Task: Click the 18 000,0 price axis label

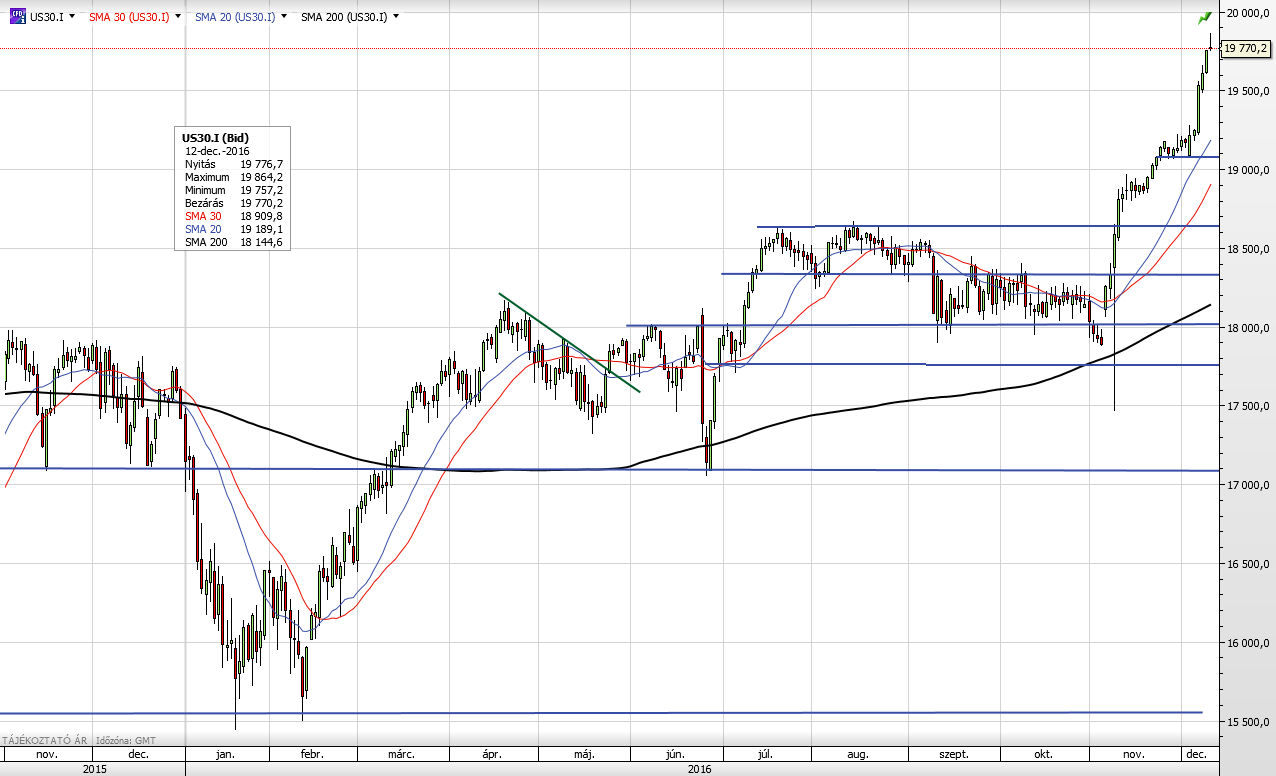Action: pos(1248,328)
